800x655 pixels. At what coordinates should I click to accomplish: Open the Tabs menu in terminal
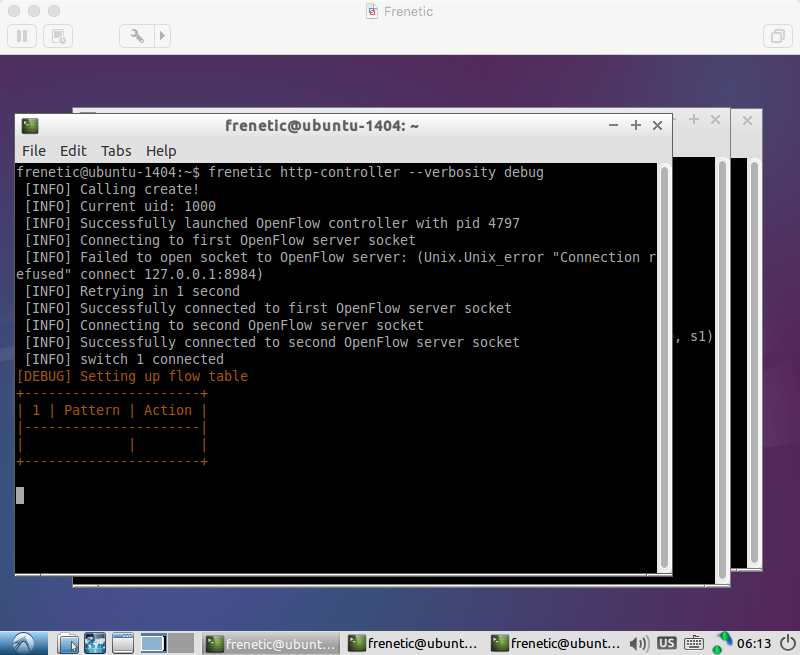click(116, 151)
